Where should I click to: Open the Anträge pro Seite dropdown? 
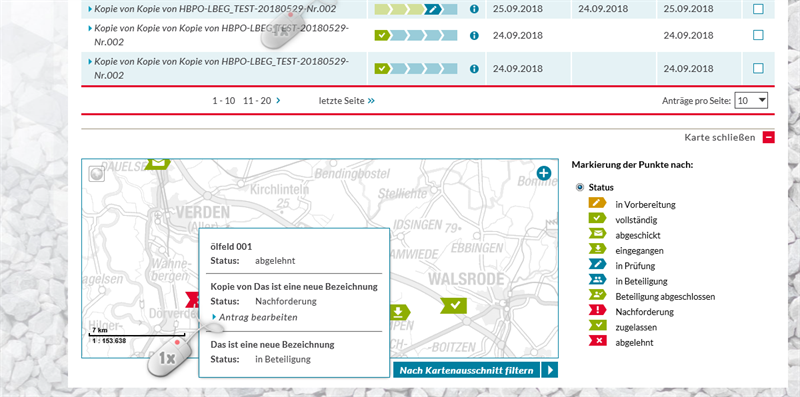pos(751,101)
